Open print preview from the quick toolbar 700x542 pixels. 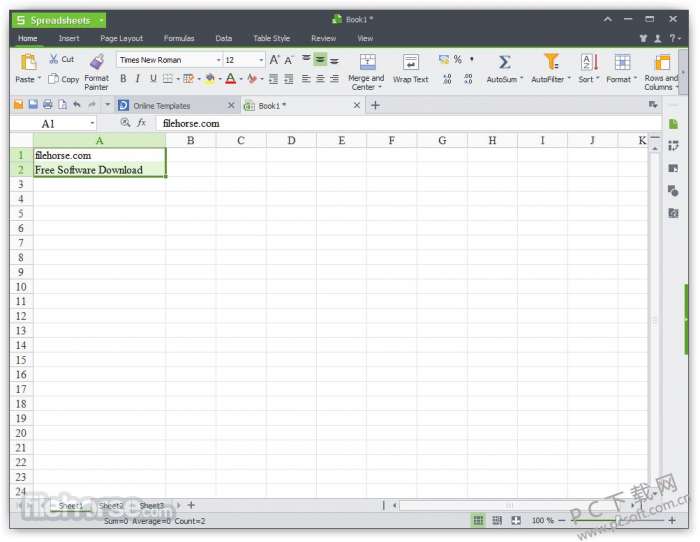pyautogui.click(x=62, y=105)
